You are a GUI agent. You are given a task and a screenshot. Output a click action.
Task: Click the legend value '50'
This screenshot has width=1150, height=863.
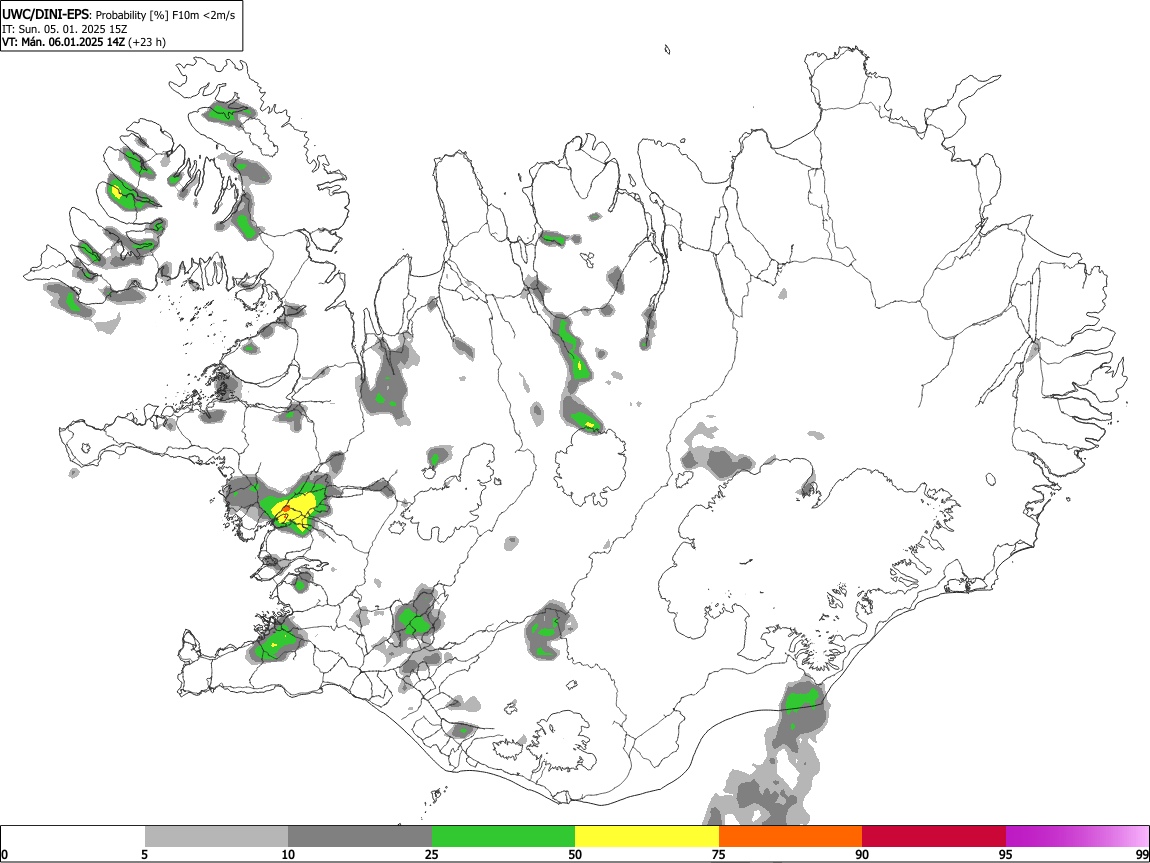click(575, 854)
